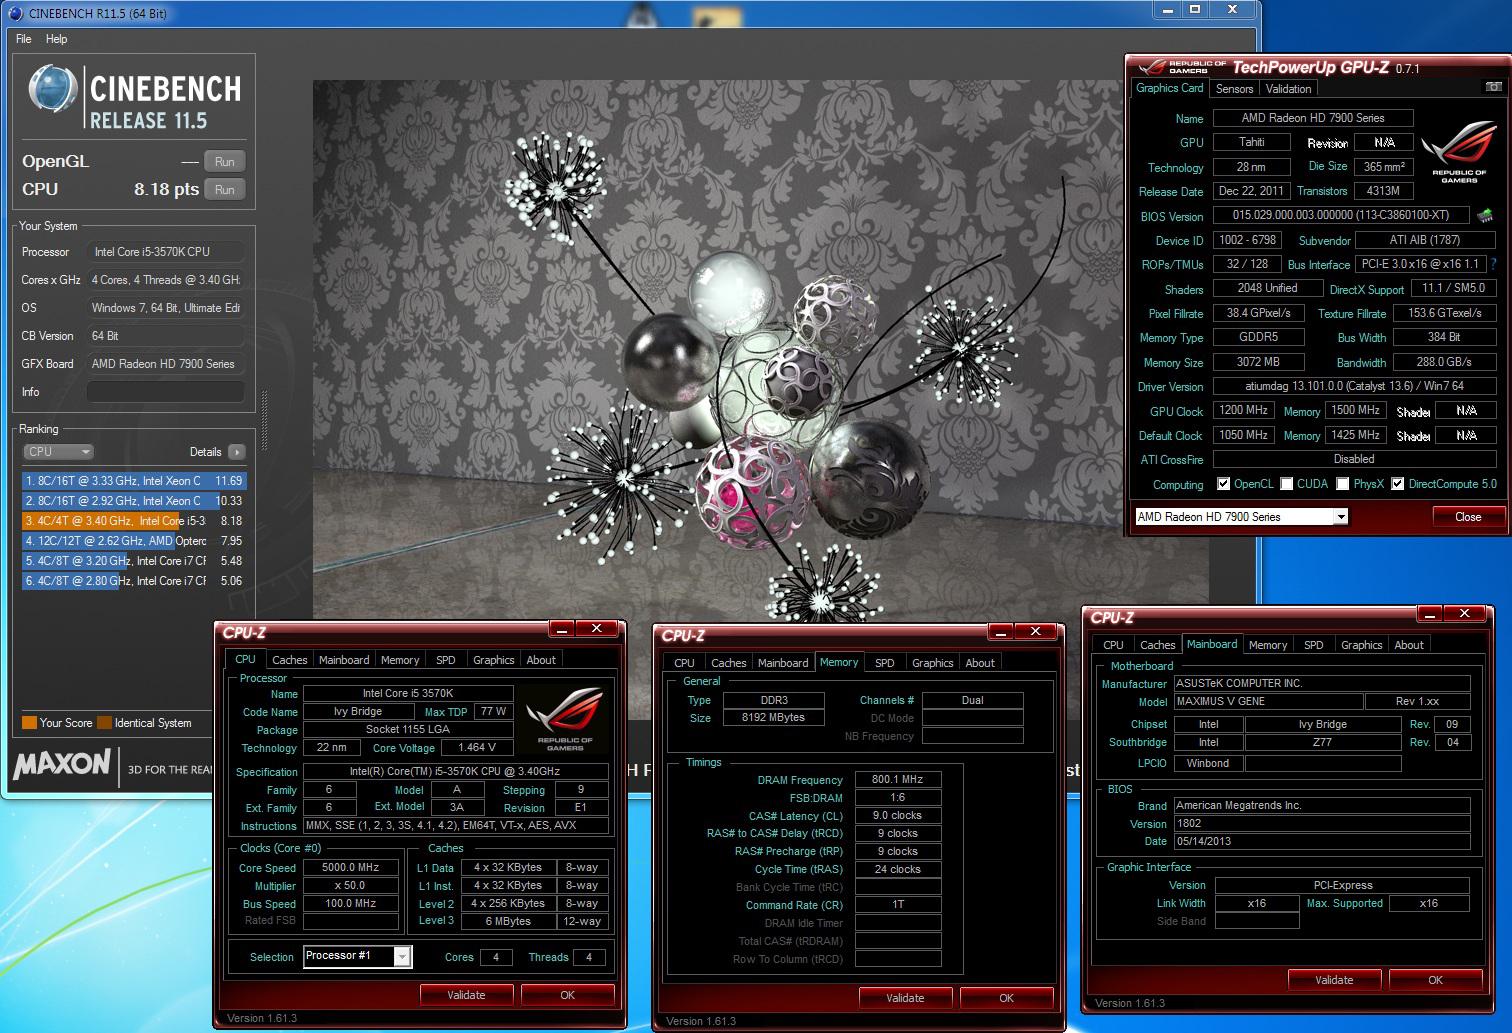Open Memory tab in CPU-Z Mainboard window
The width and height of the screenshot is (1512, 1033).
pos(1268,645)
